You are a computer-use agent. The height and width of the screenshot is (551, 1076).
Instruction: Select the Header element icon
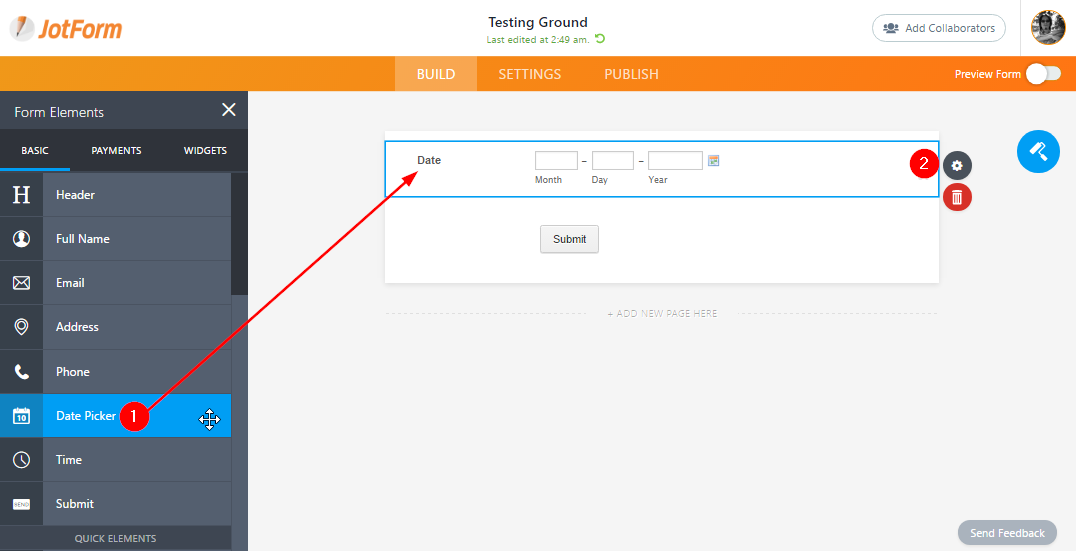[x=21, y=195]
